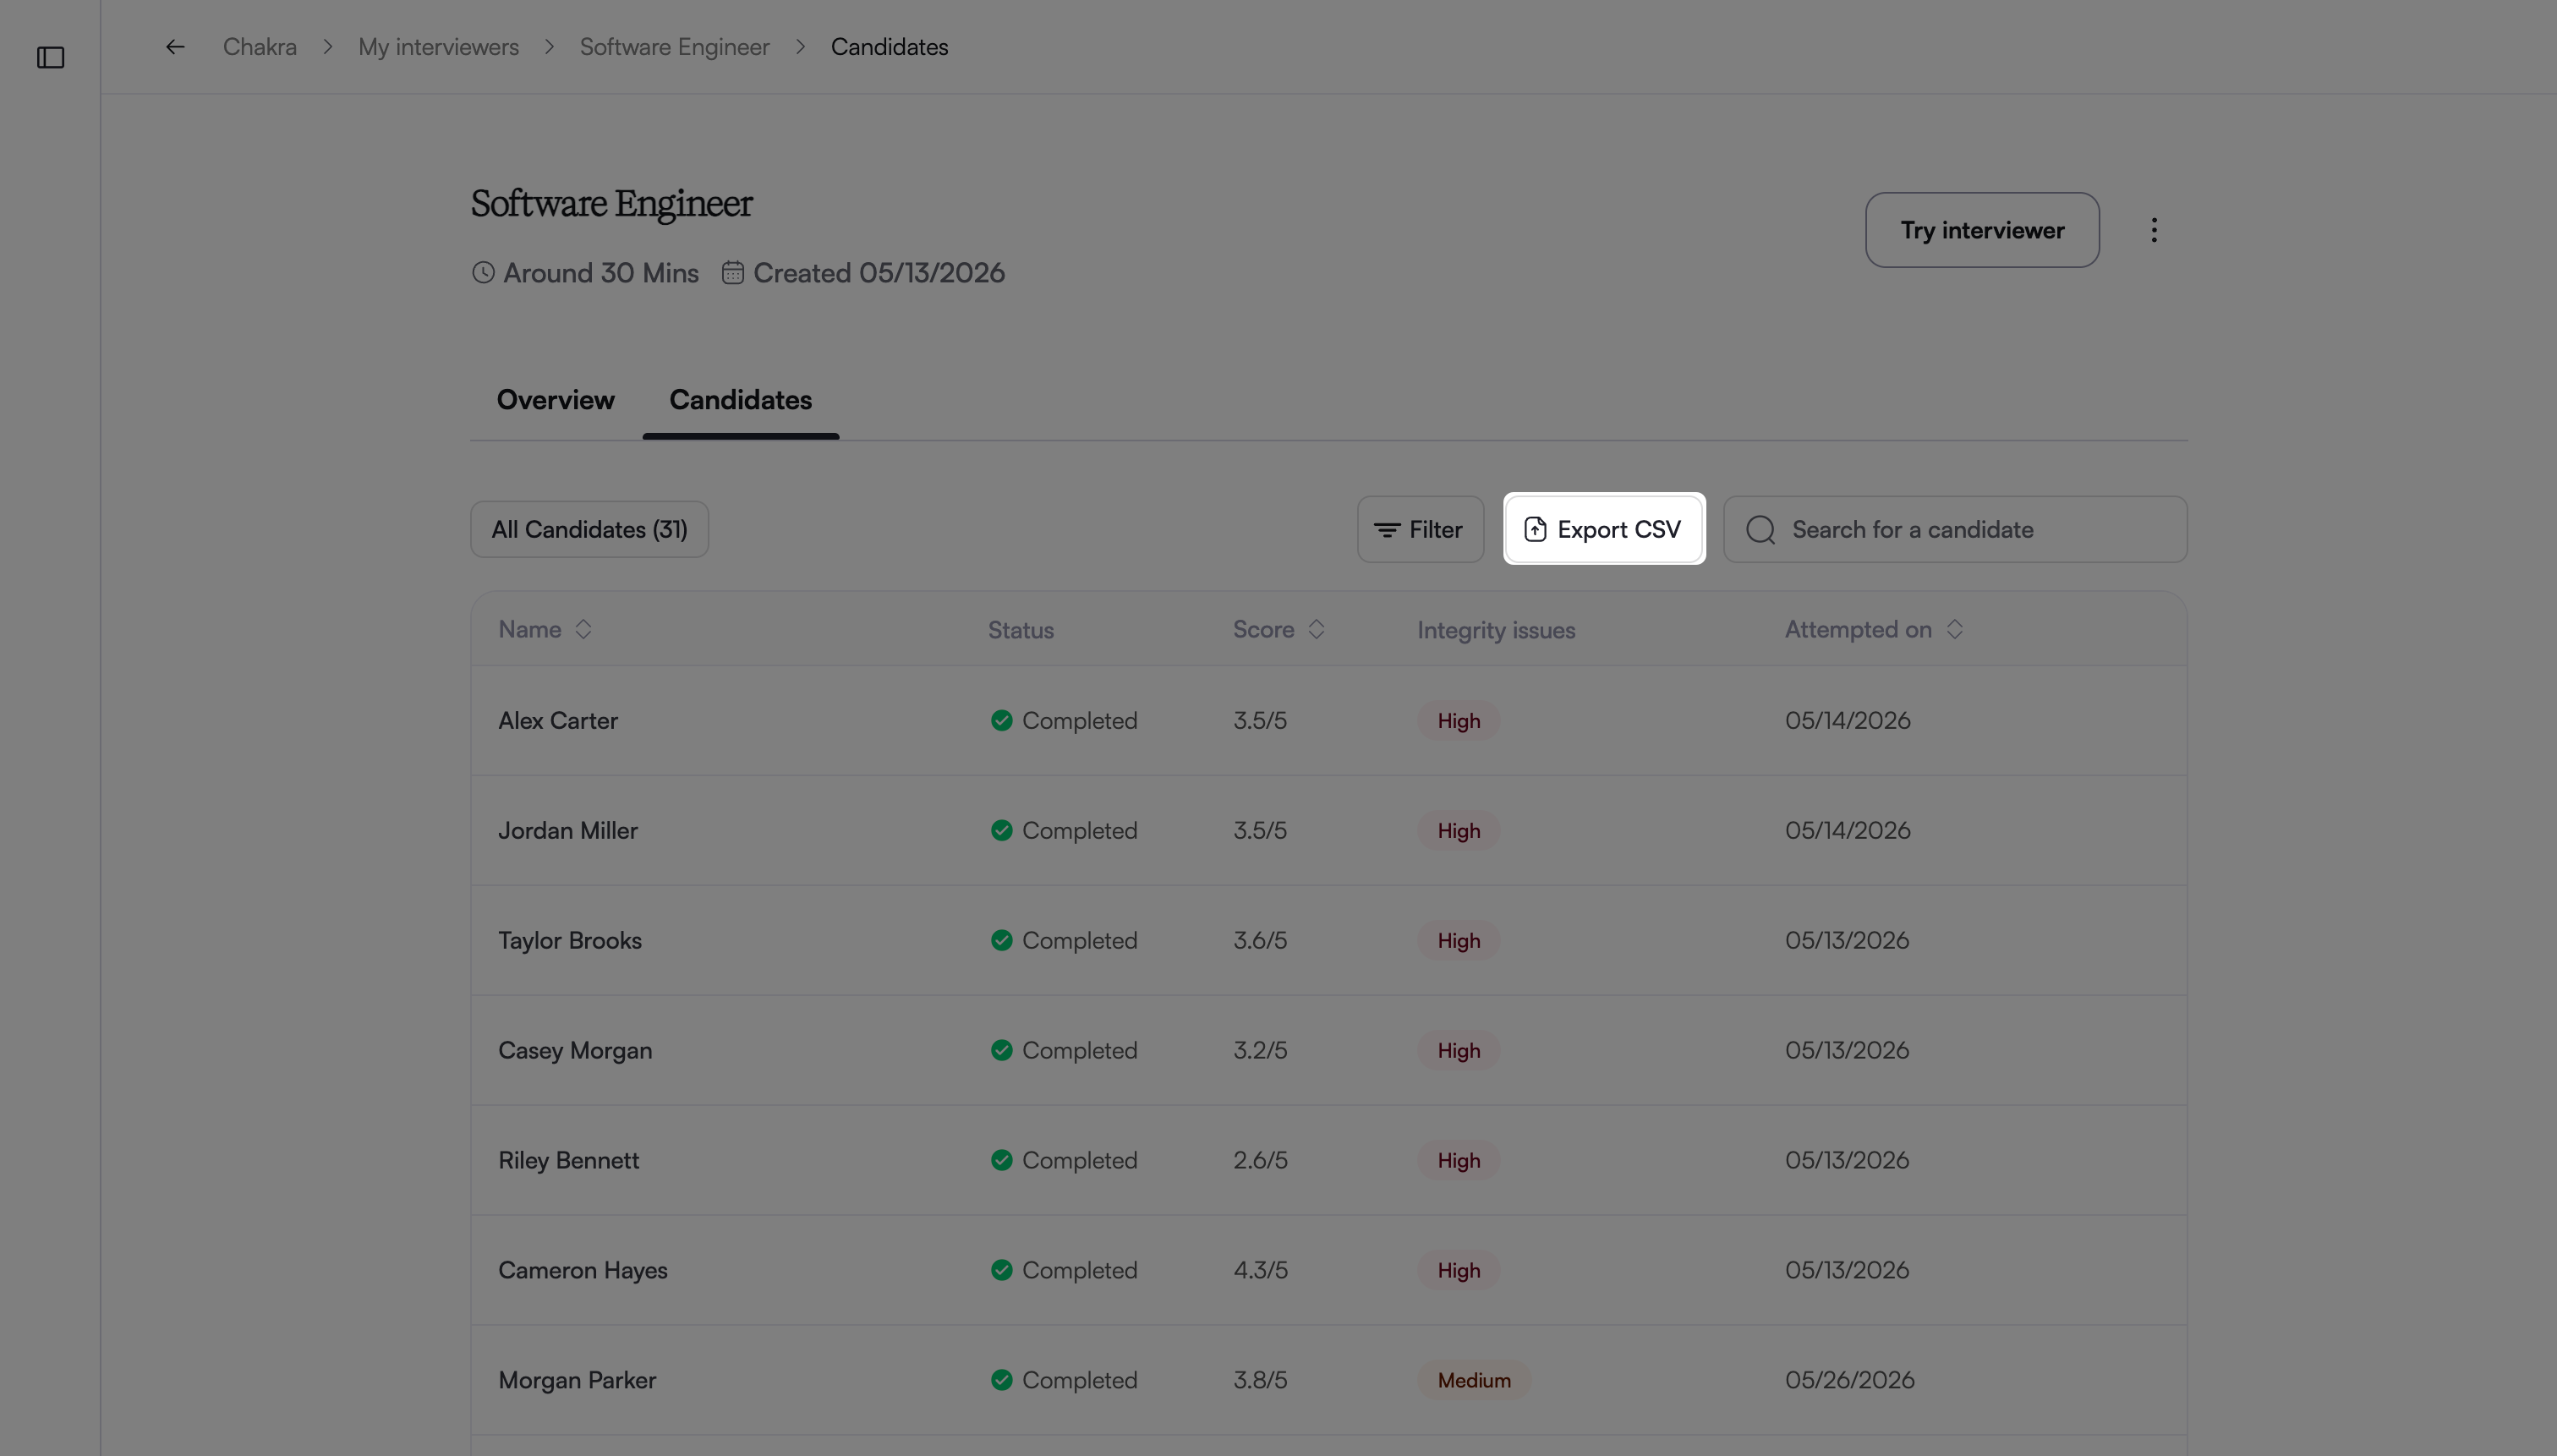
Task: Click score 3.6/5 for Taylor Brooks
Action: tap(1259, 940)
